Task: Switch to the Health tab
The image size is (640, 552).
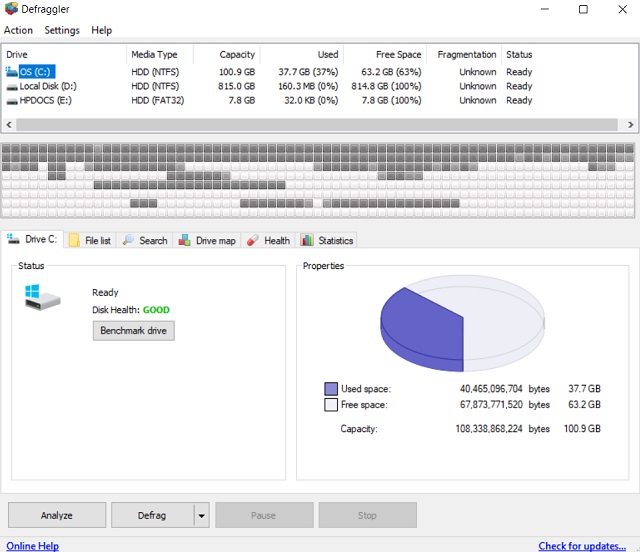Action: 269,240
